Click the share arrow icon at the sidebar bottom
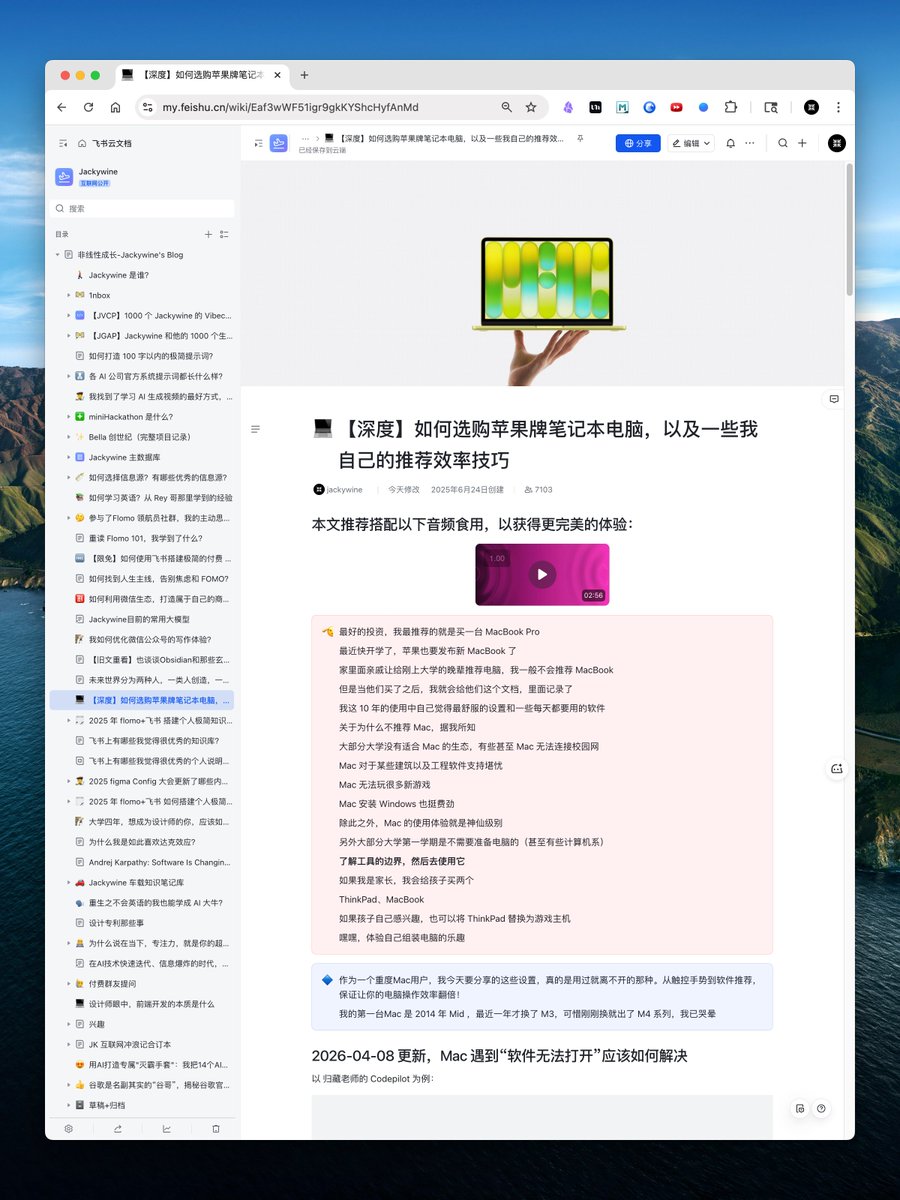This screenshot has height=1200, width=900. pyautogui.click(x=118, y=1128)
